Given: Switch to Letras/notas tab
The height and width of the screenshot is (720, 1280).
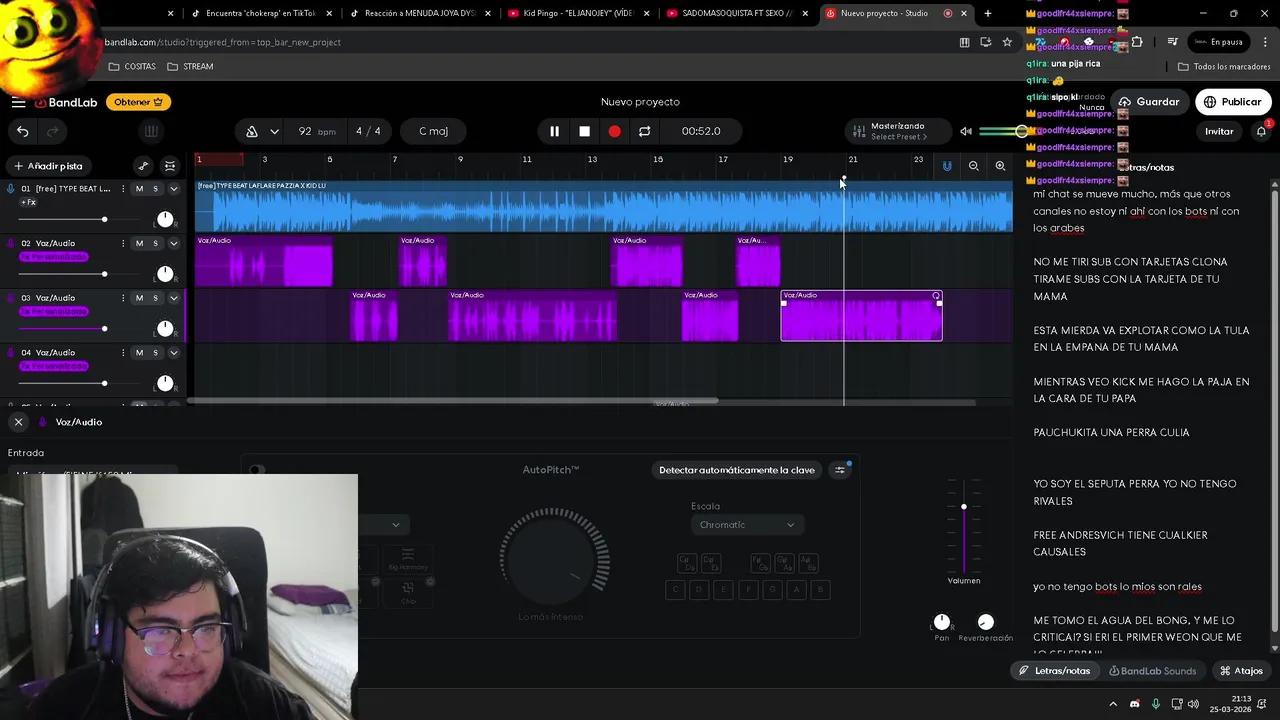Looking at the screenshot, I should coord(1054,671).
